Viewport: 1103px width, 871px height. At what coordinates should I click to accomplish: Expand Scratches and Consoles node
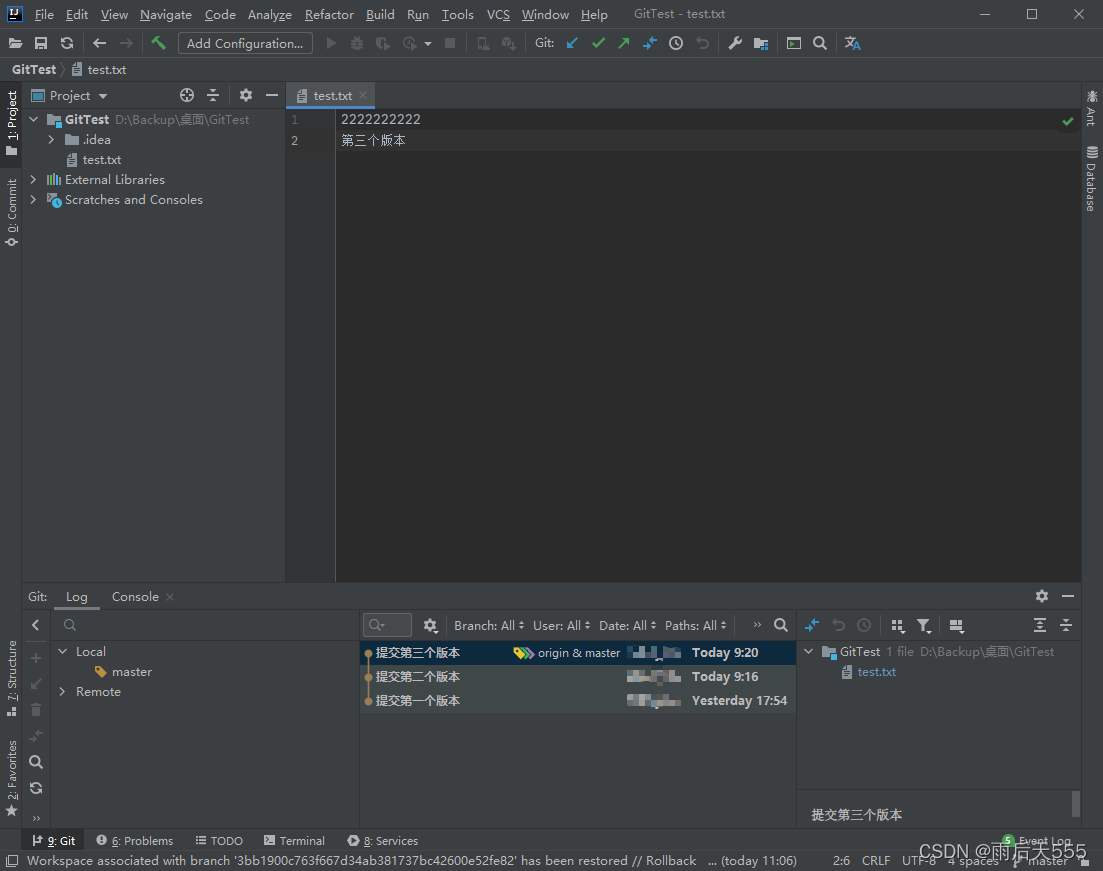tap(33, 200)
